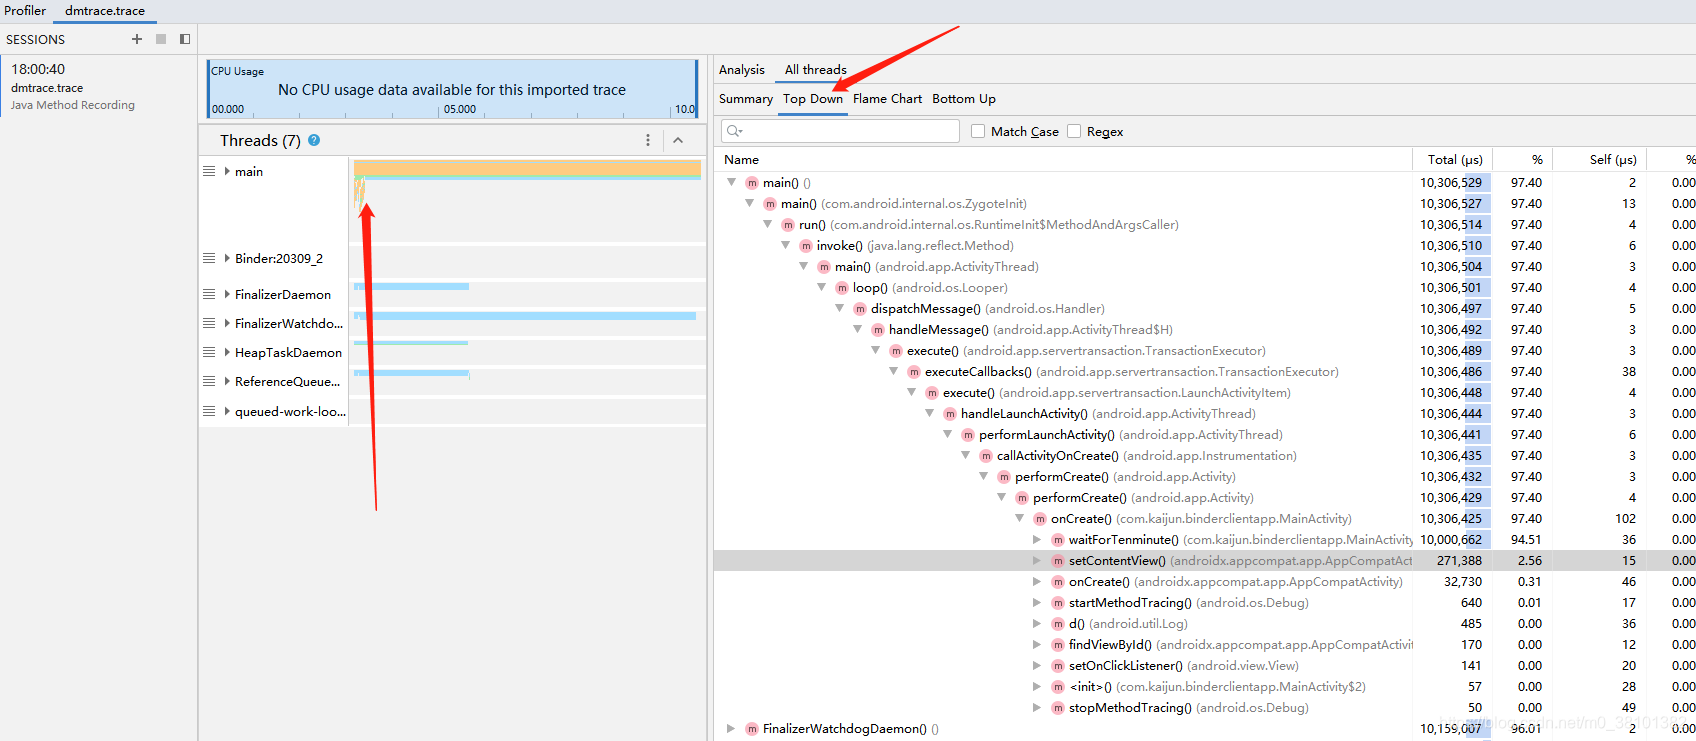Expand the ReferenceQueue thread row
Viewport: 1696px width, 741px height.
[227, 381]
